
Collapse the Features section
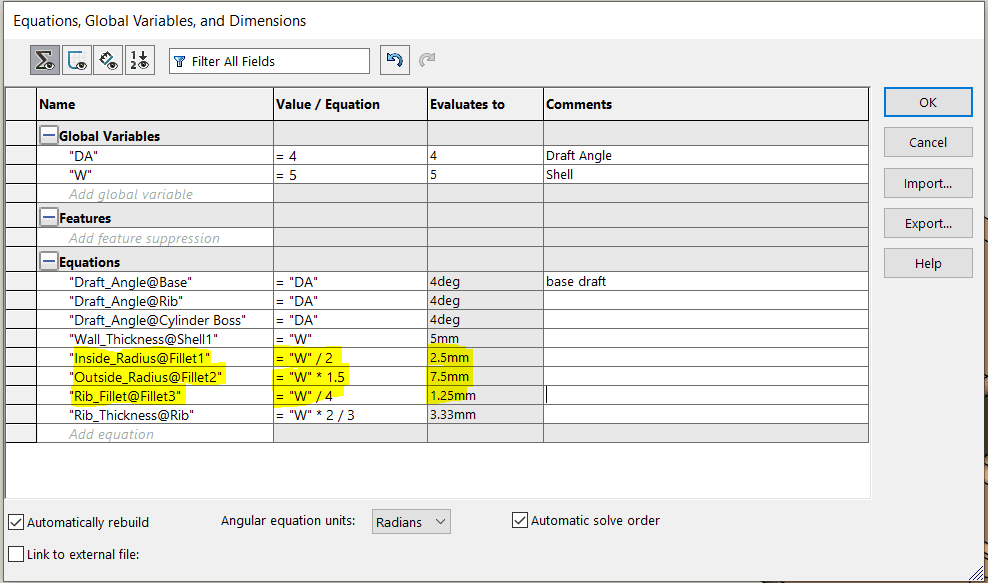(48, 218)
